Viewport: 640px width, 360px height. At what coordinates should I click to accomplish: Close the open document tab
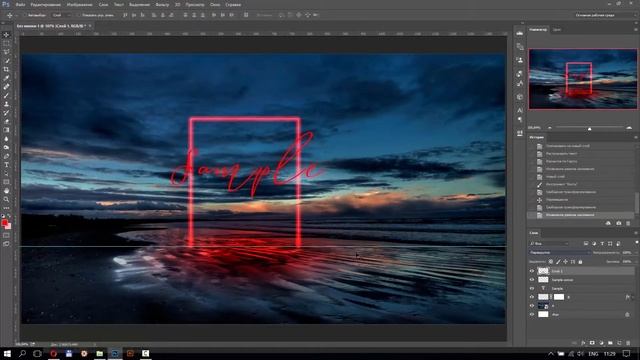(x=90, y=26)
